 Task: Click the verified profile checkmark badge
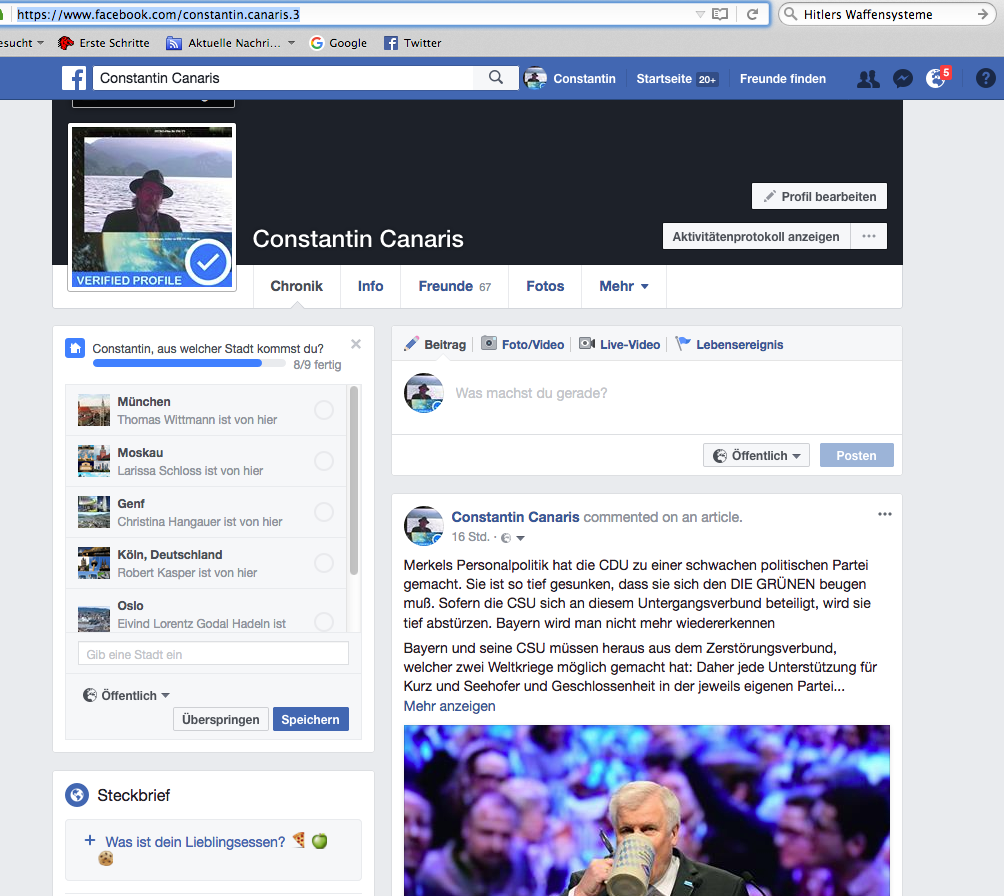click(x=208, y=262)
